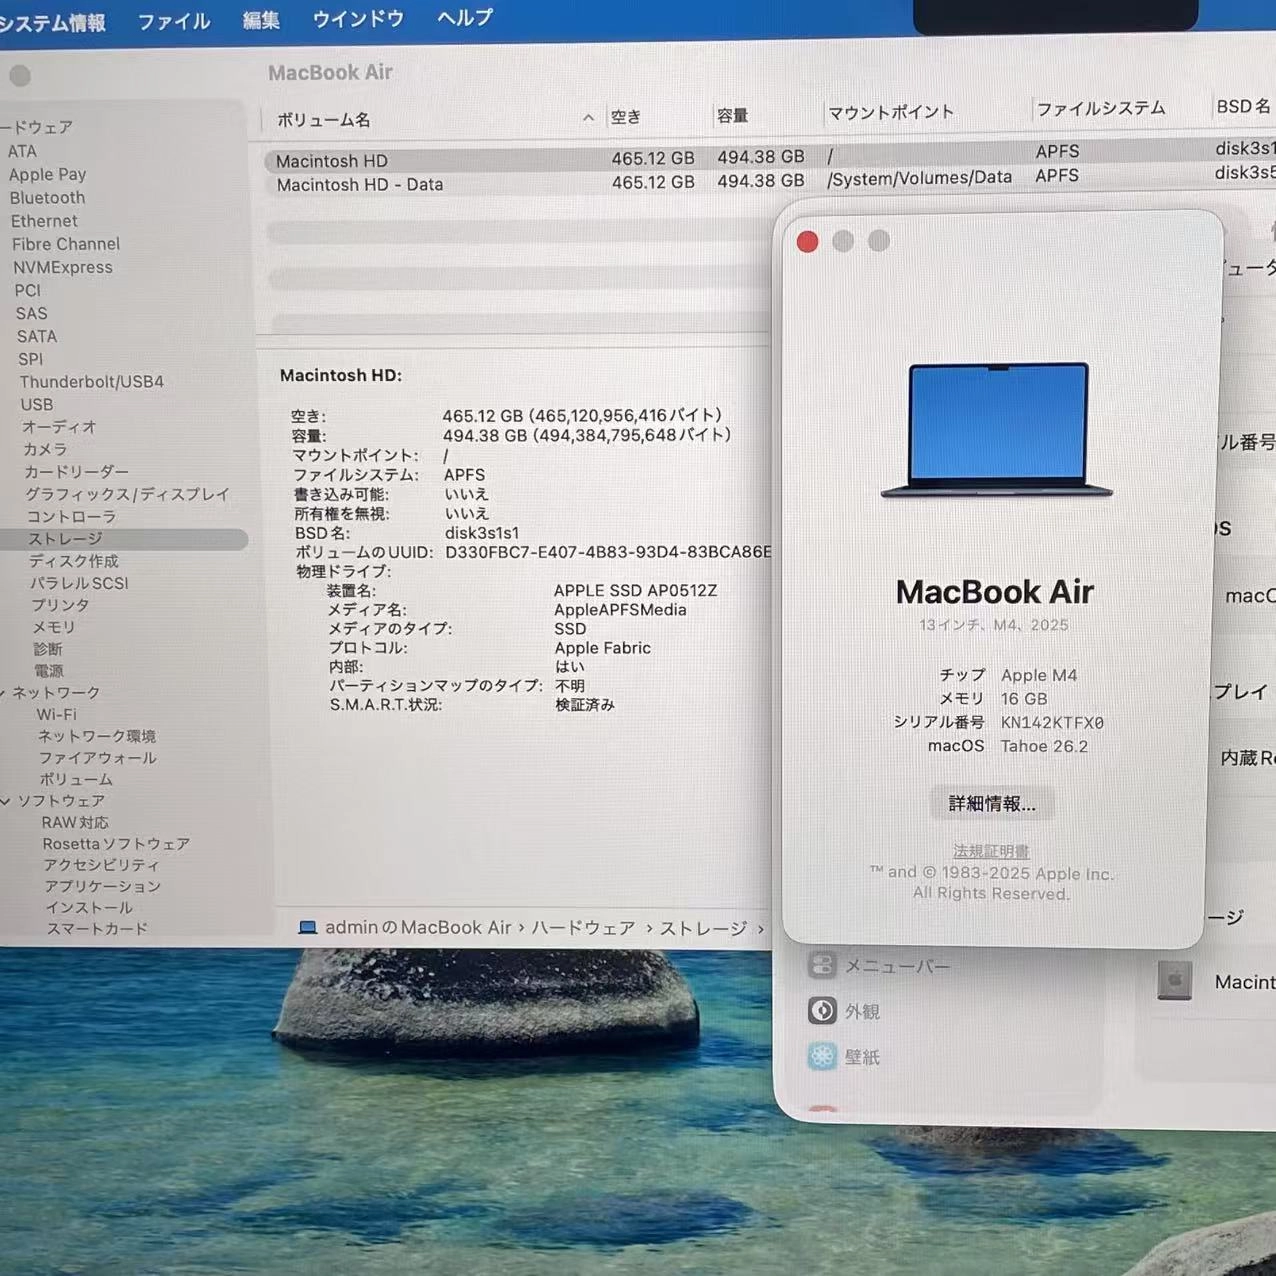
Task: Click the 詳細情報 button
Action: tap(992, 803)
